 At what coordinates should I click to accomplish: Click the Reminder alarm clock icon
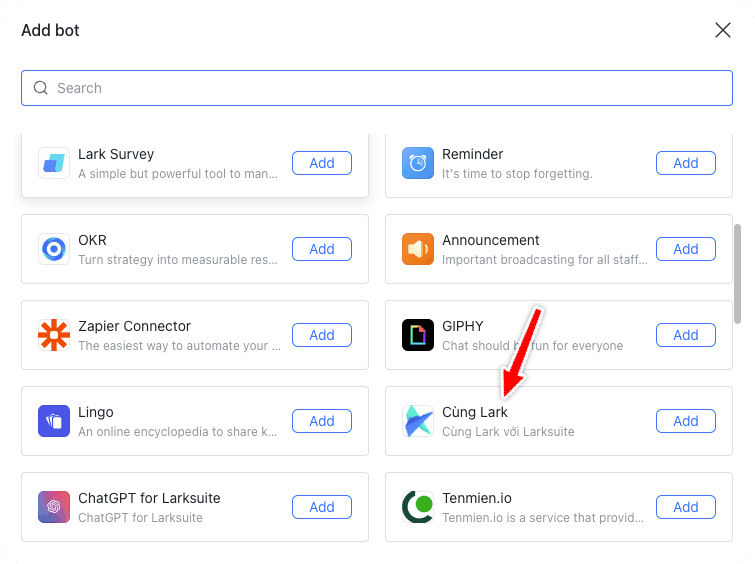point(418,163)
